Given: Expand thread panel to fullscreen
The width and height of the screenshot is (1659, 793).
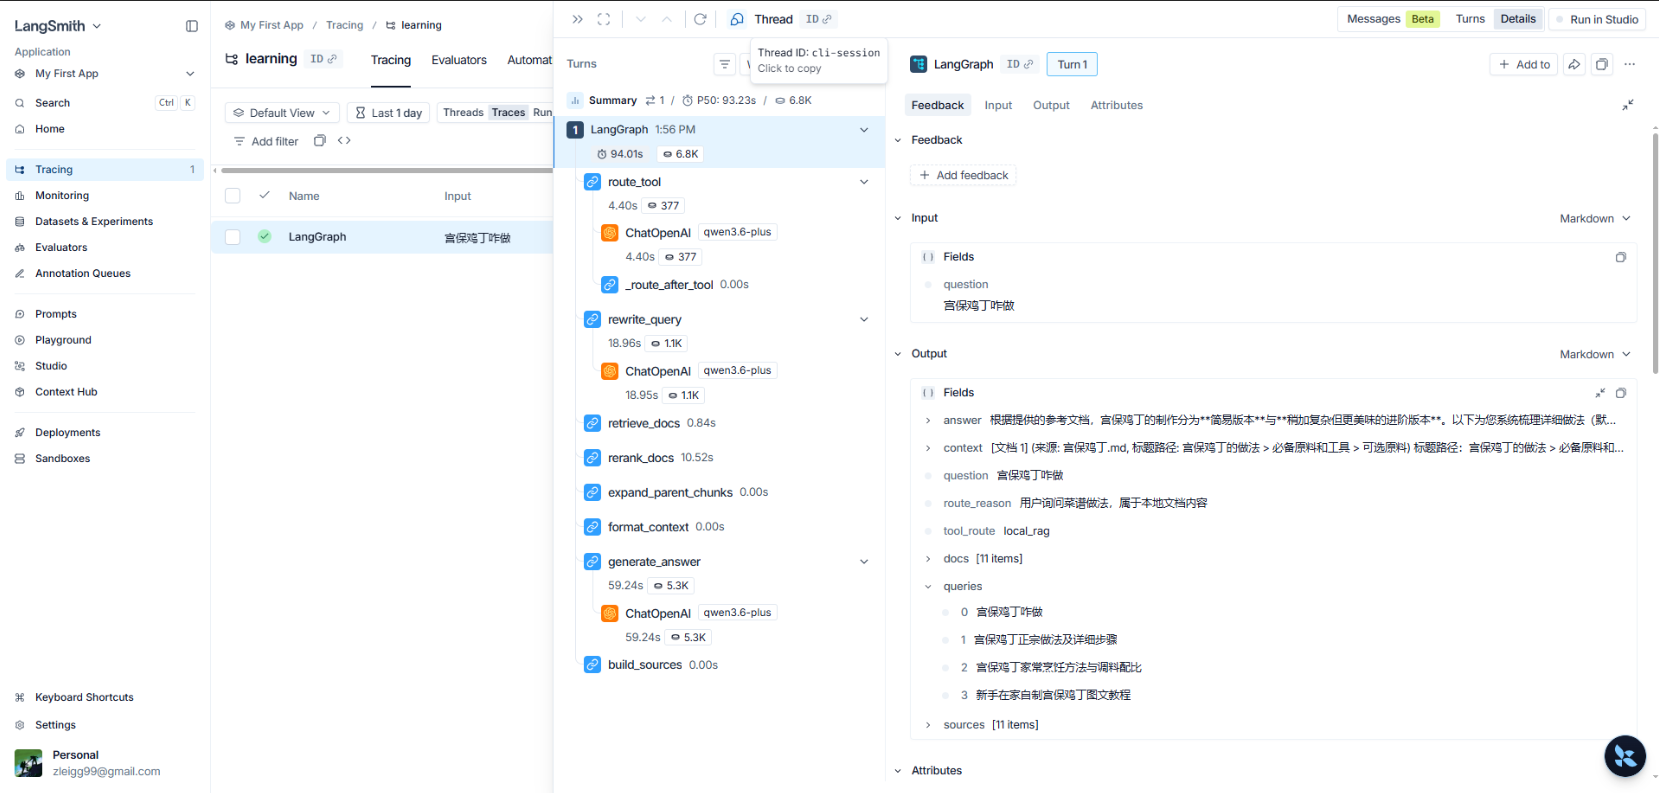Looking at the screenshot, I should pyautogui.click(x=604, y=19).
